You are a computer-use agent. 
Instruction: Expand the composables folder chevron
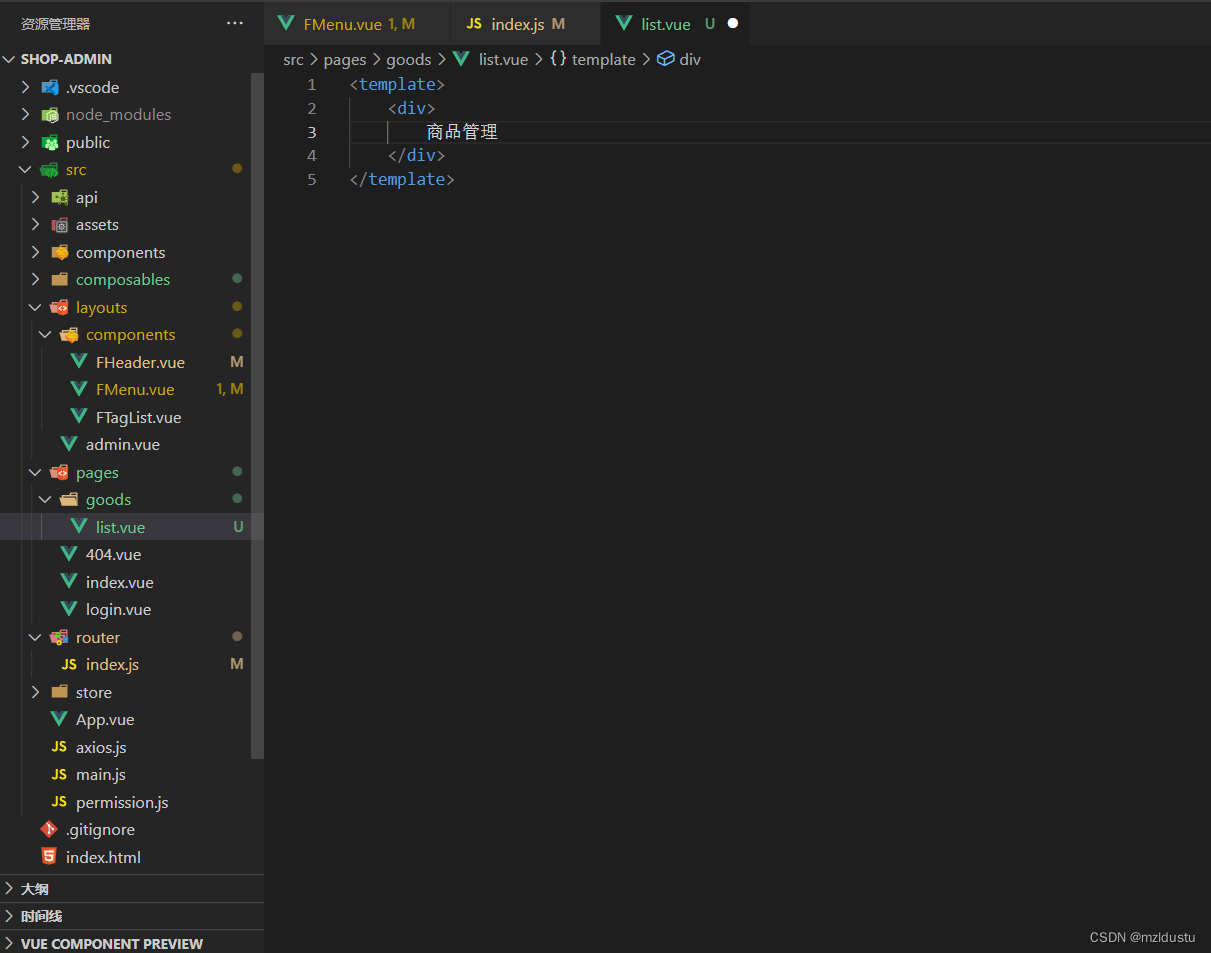point(36,279)
